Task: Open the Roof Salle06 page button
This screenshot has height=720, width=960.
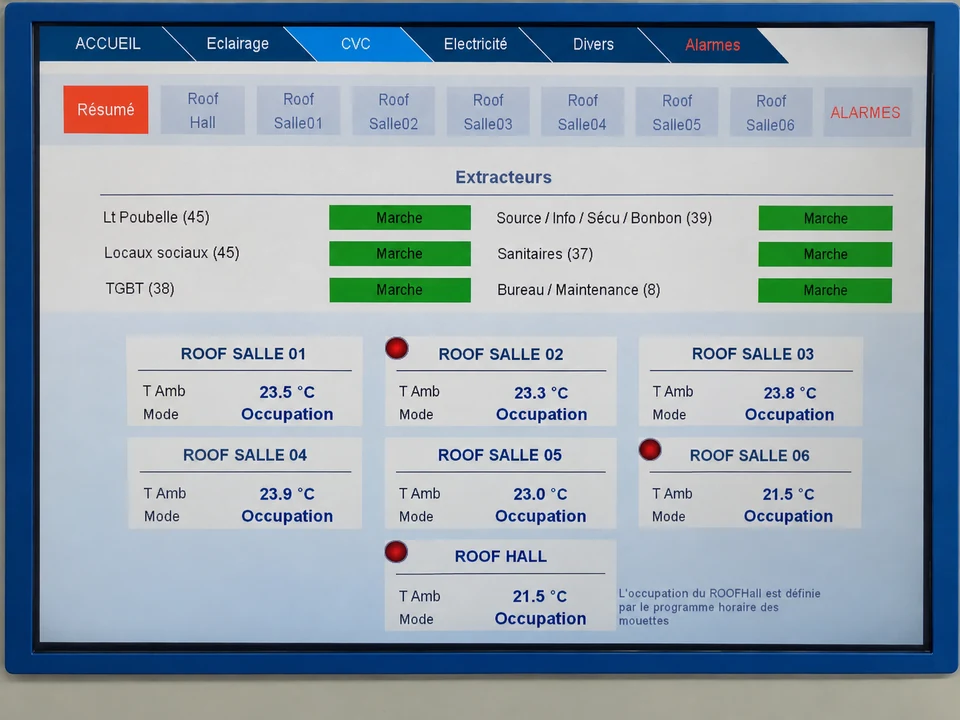Action: [x=771, y=113]
